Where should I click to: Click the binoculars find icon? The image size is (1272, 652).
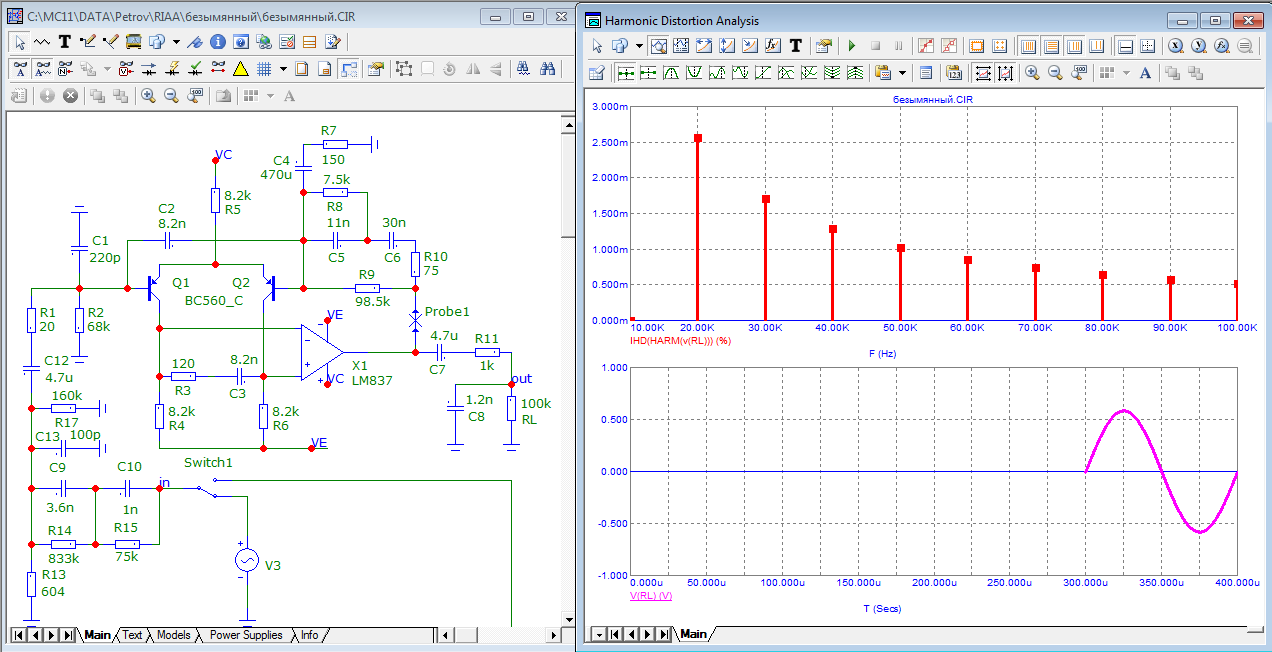point(547,69)
